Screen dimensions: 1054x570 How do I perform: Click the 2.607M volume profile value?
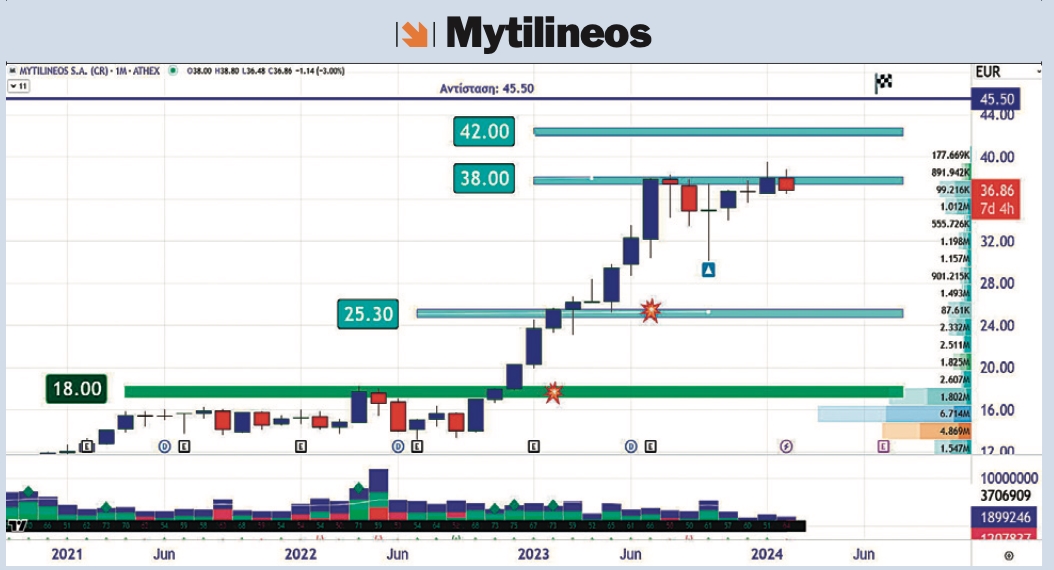[955, 380]
